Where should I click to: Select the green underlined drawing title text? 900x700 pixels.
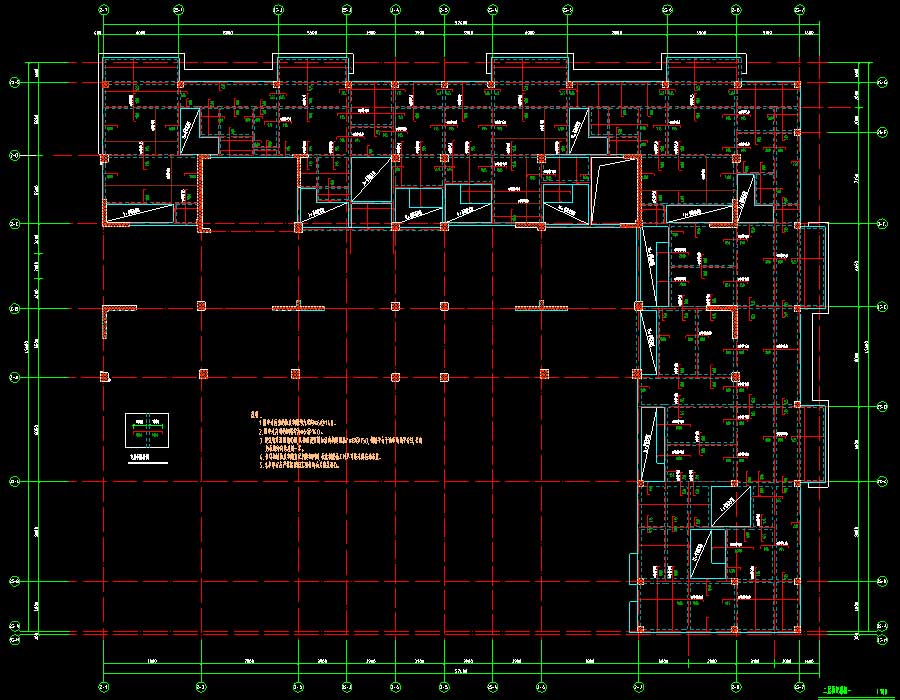(837, 690)
